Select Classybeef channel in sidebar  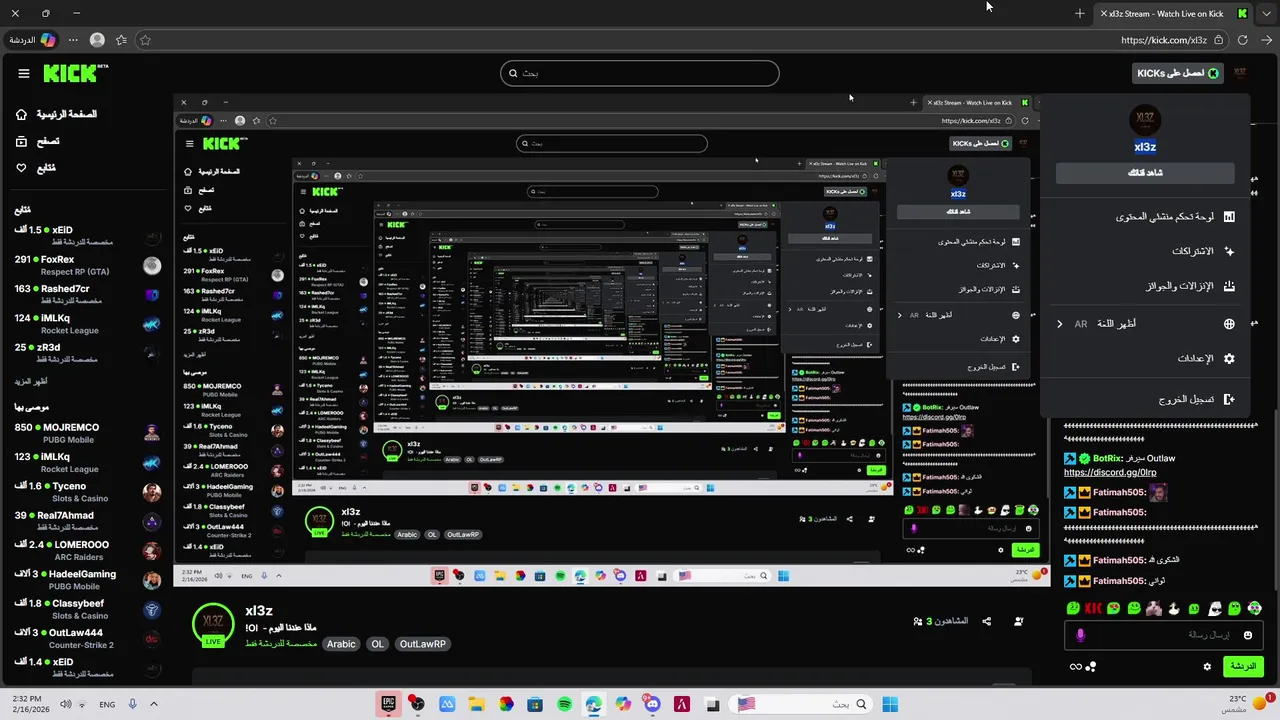[x=87, y=609]
